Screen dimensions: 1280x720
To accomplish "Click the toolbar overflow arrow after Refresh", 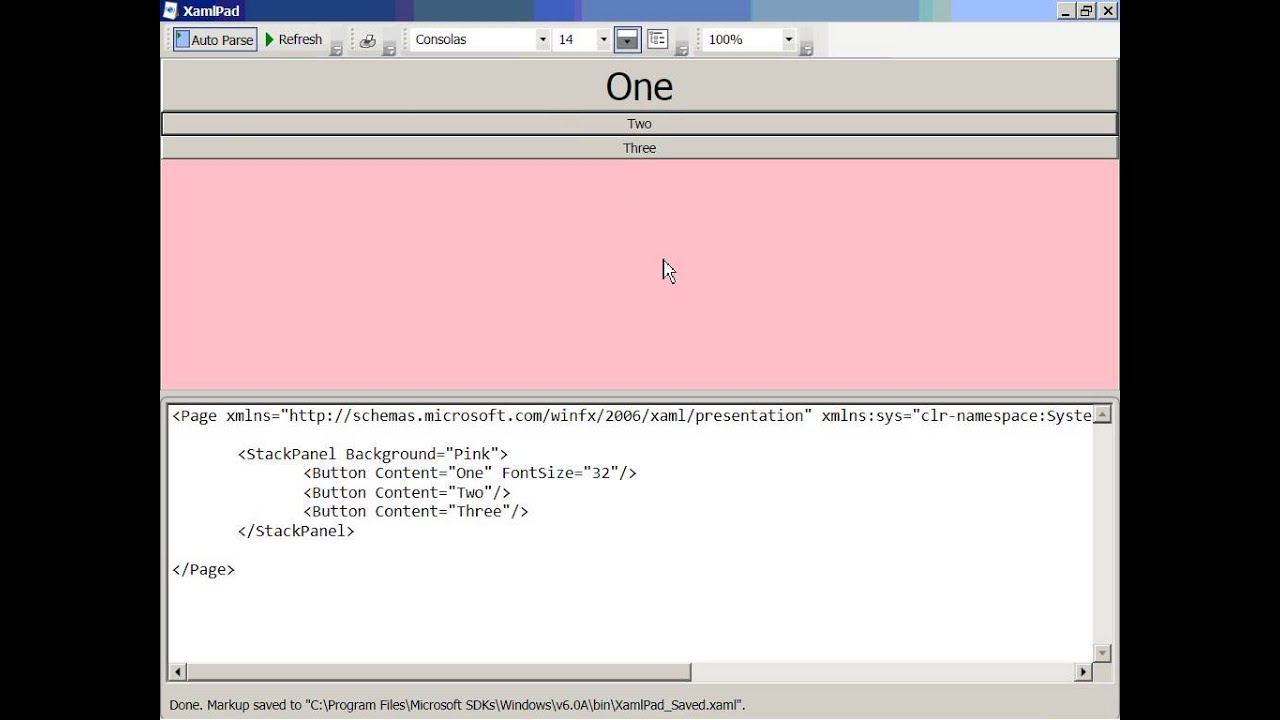I will 336,49.
